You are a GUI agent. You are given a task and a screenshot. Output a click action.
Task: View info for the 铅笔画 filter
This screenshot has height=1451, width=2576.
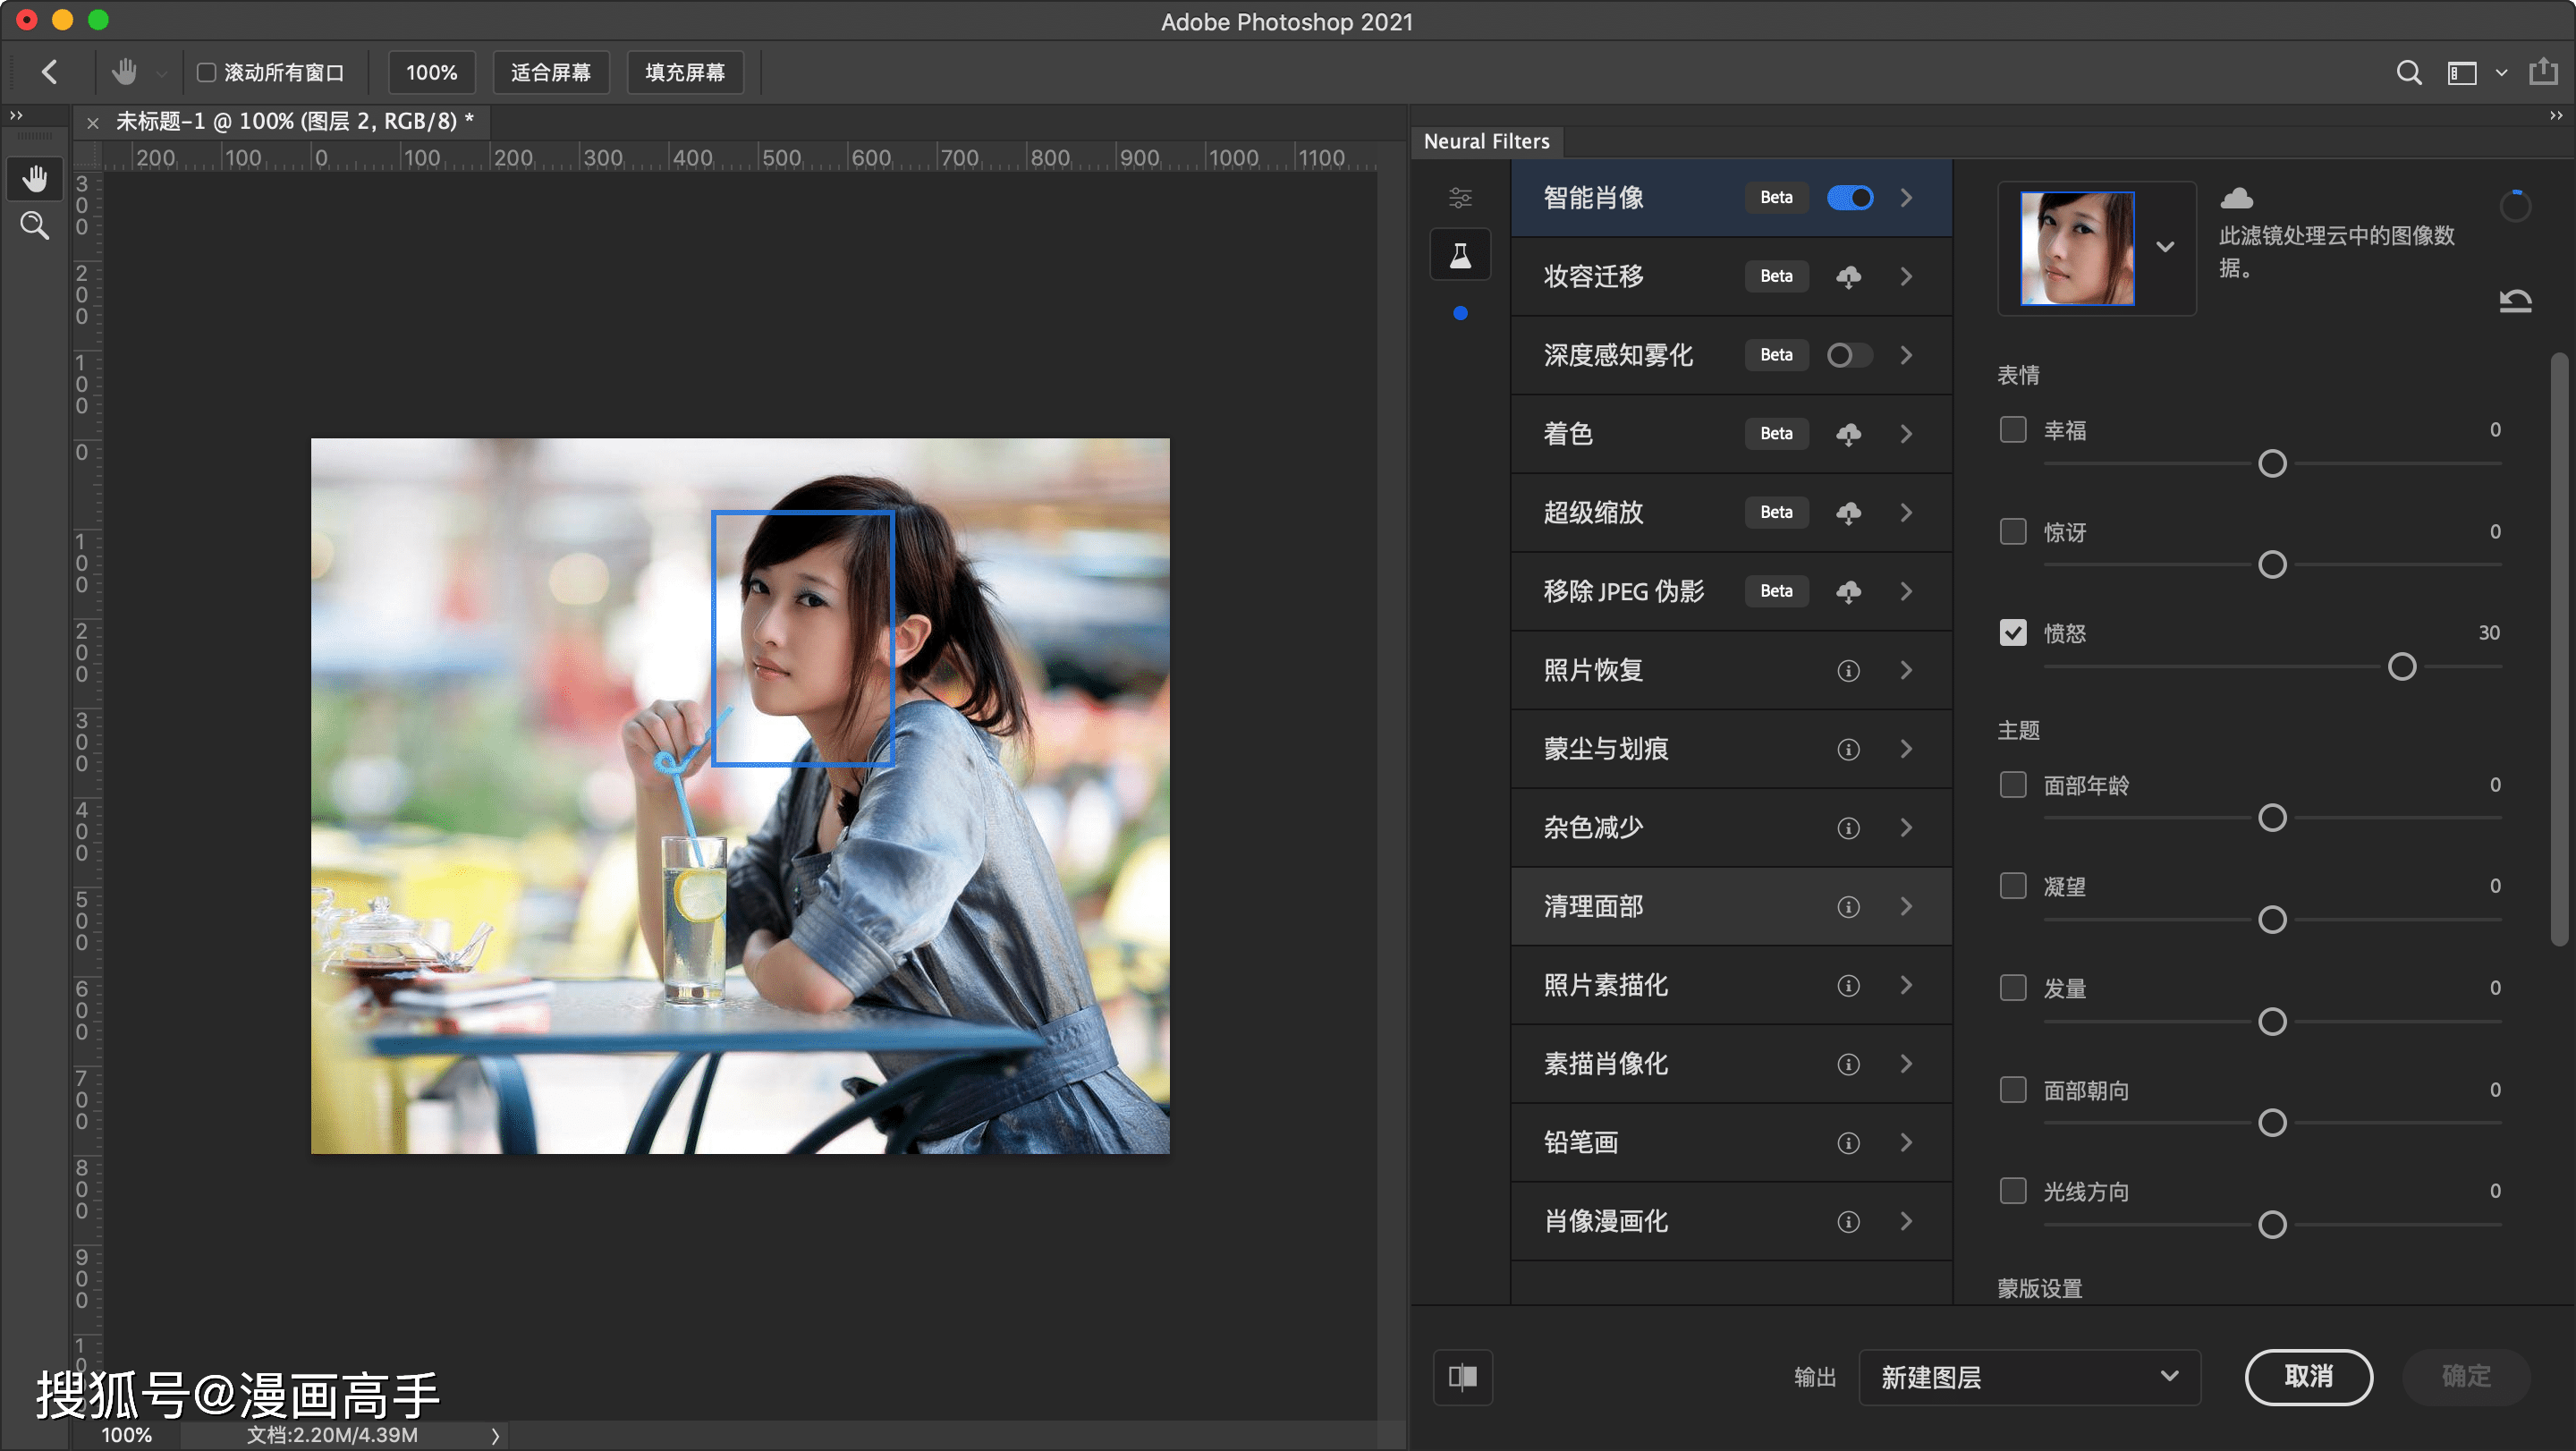pyautogui.click(x=1849, y=1143)
